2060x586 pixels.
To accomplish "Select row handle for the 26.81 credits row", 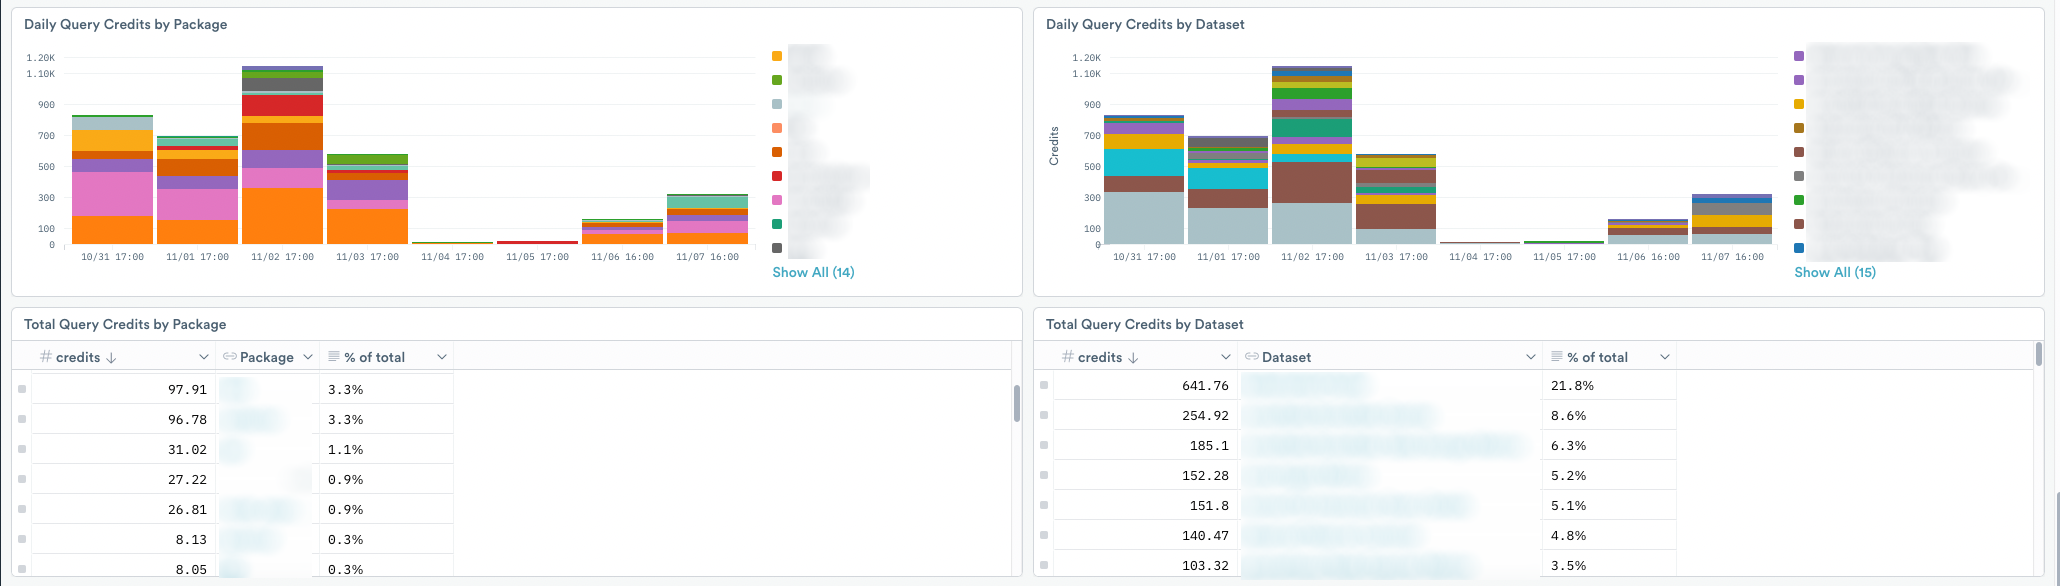I will click(x=22, y=509).
